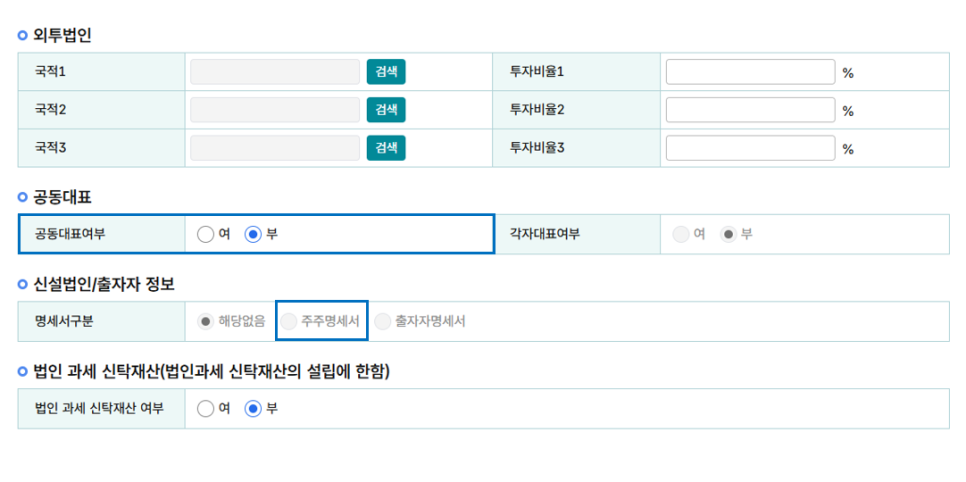The image size is (966, 482).
Task: Click the 검색 button for 국적2
Action: (386, 110)
